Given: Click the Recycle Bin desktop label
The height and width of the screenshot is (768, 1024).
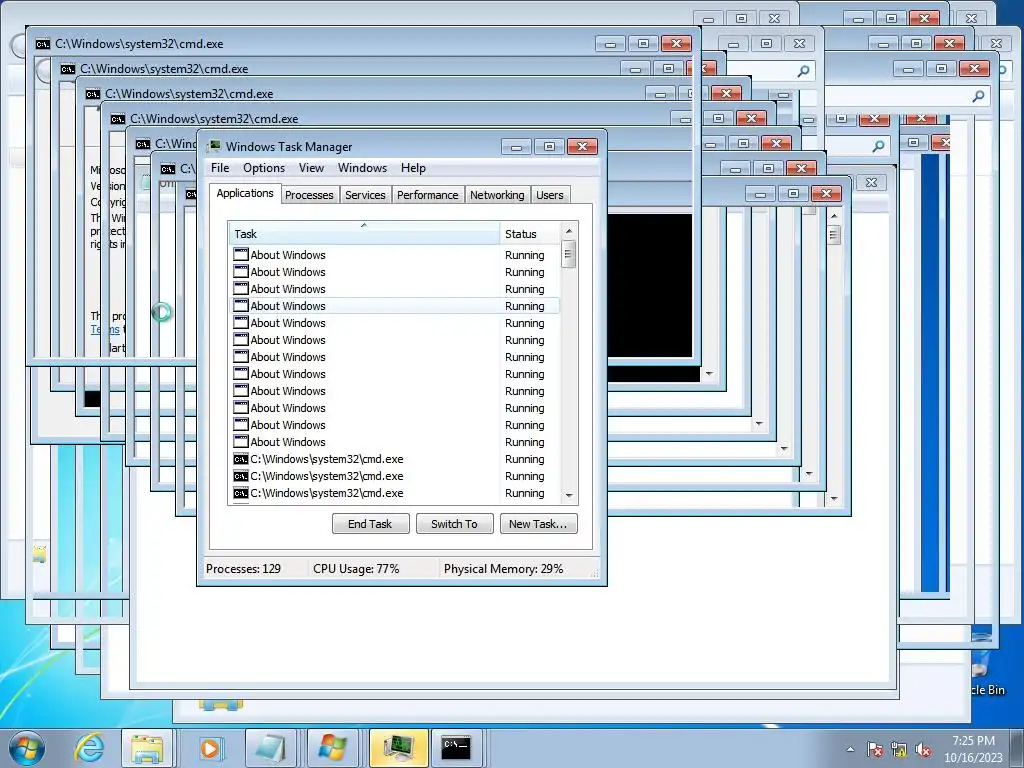Looking at the screenshot, I should point(987,690).
